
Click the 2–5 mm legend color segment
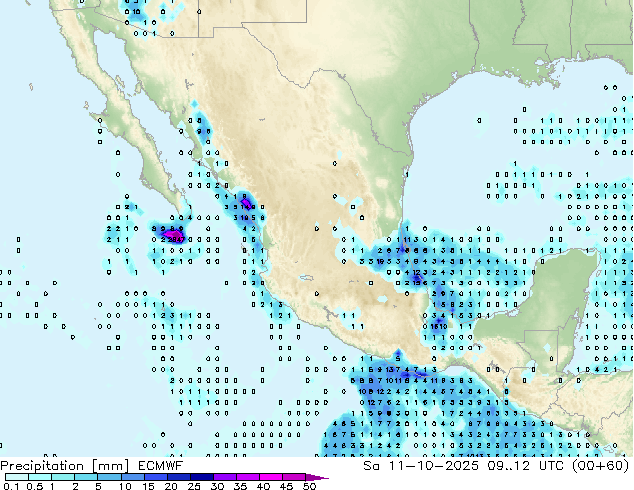[86, 477]
